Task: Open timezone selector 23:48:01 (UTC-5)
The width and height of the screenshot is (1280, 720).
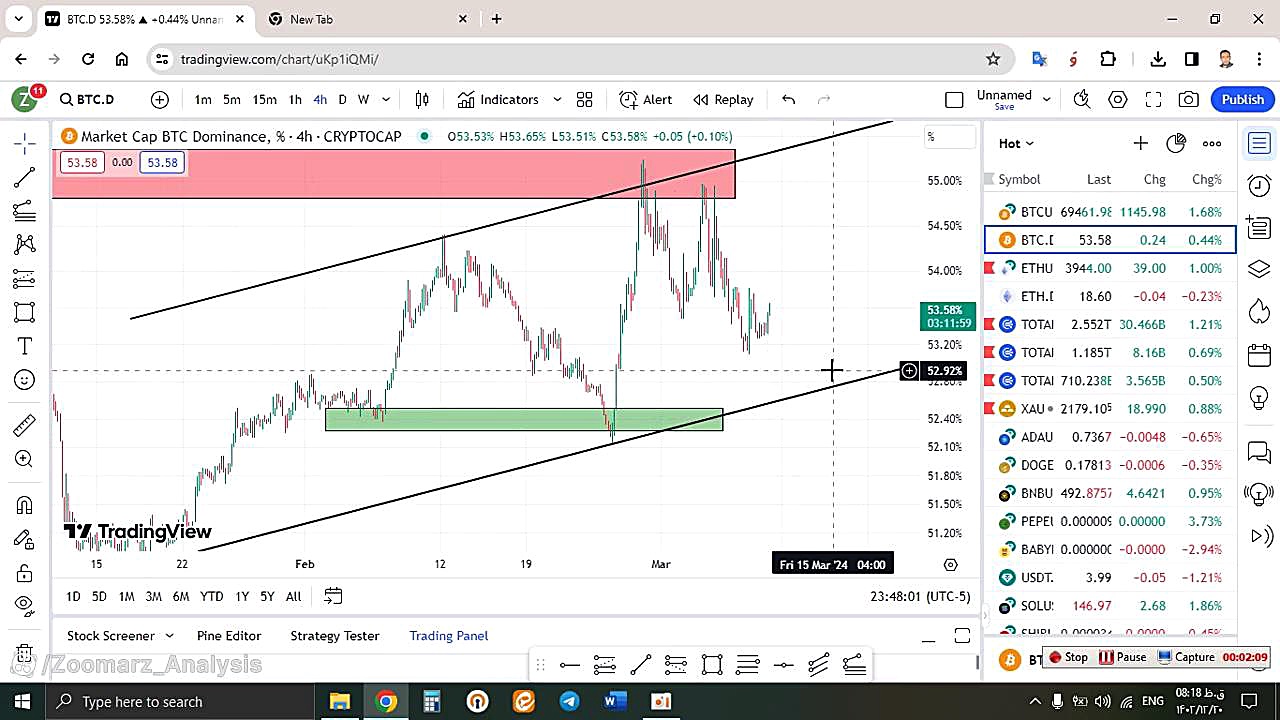Action: [x=920, y=596]
